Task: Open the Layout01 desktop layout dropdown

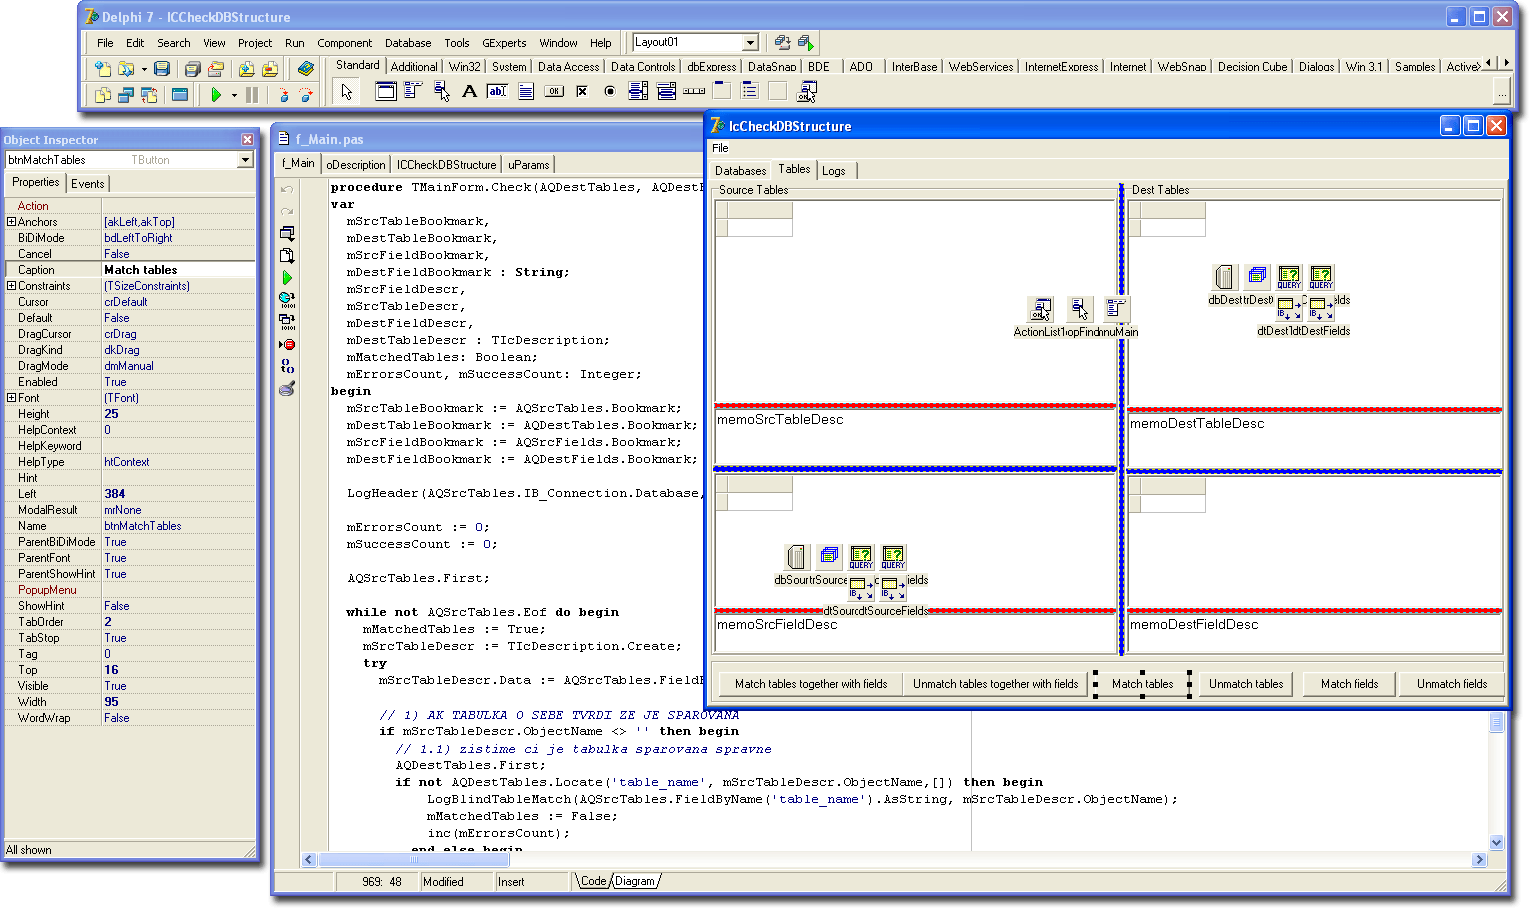Action: coord(750,43)
